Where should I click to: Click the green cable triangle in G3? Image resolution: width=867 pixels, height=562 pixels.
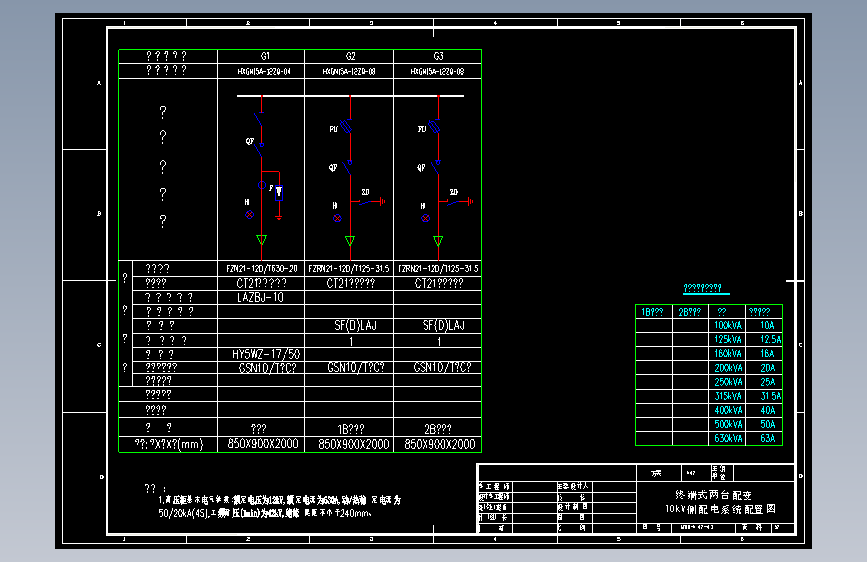pyautogui.click(x=438, y=241)
